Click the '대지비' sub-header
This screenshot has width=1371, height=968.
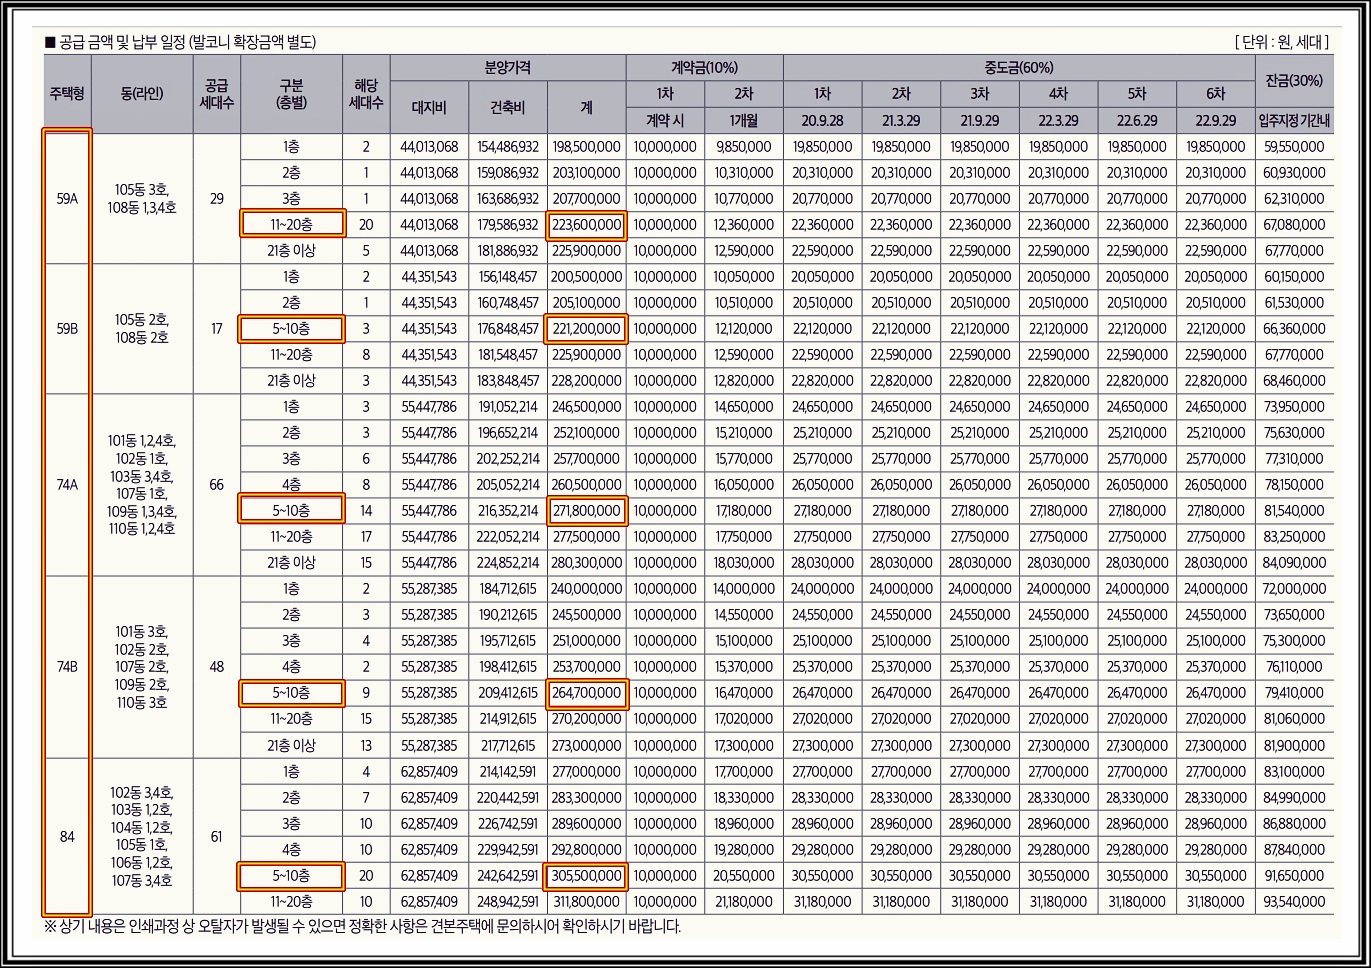point(429,107)
